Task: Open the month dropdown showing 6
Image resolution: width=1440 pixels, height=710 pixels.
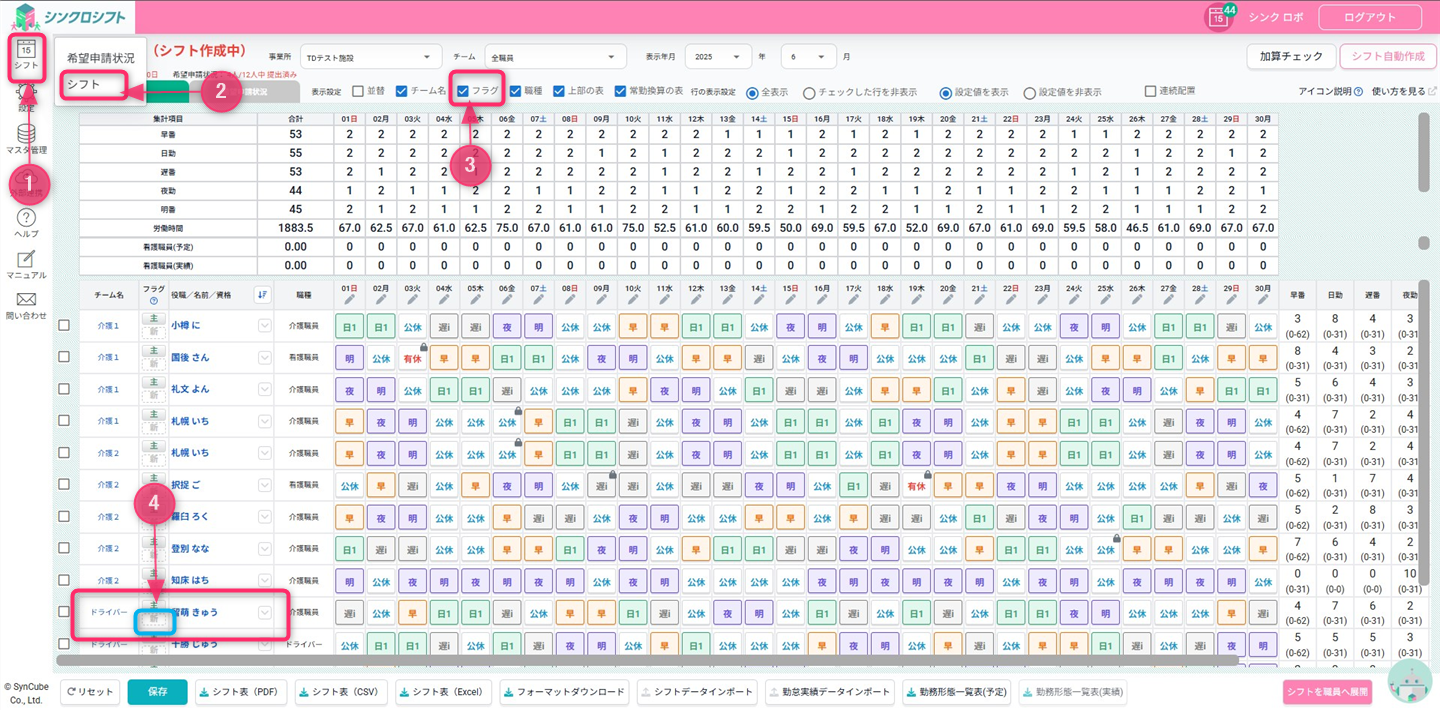Action: [808, 57]
